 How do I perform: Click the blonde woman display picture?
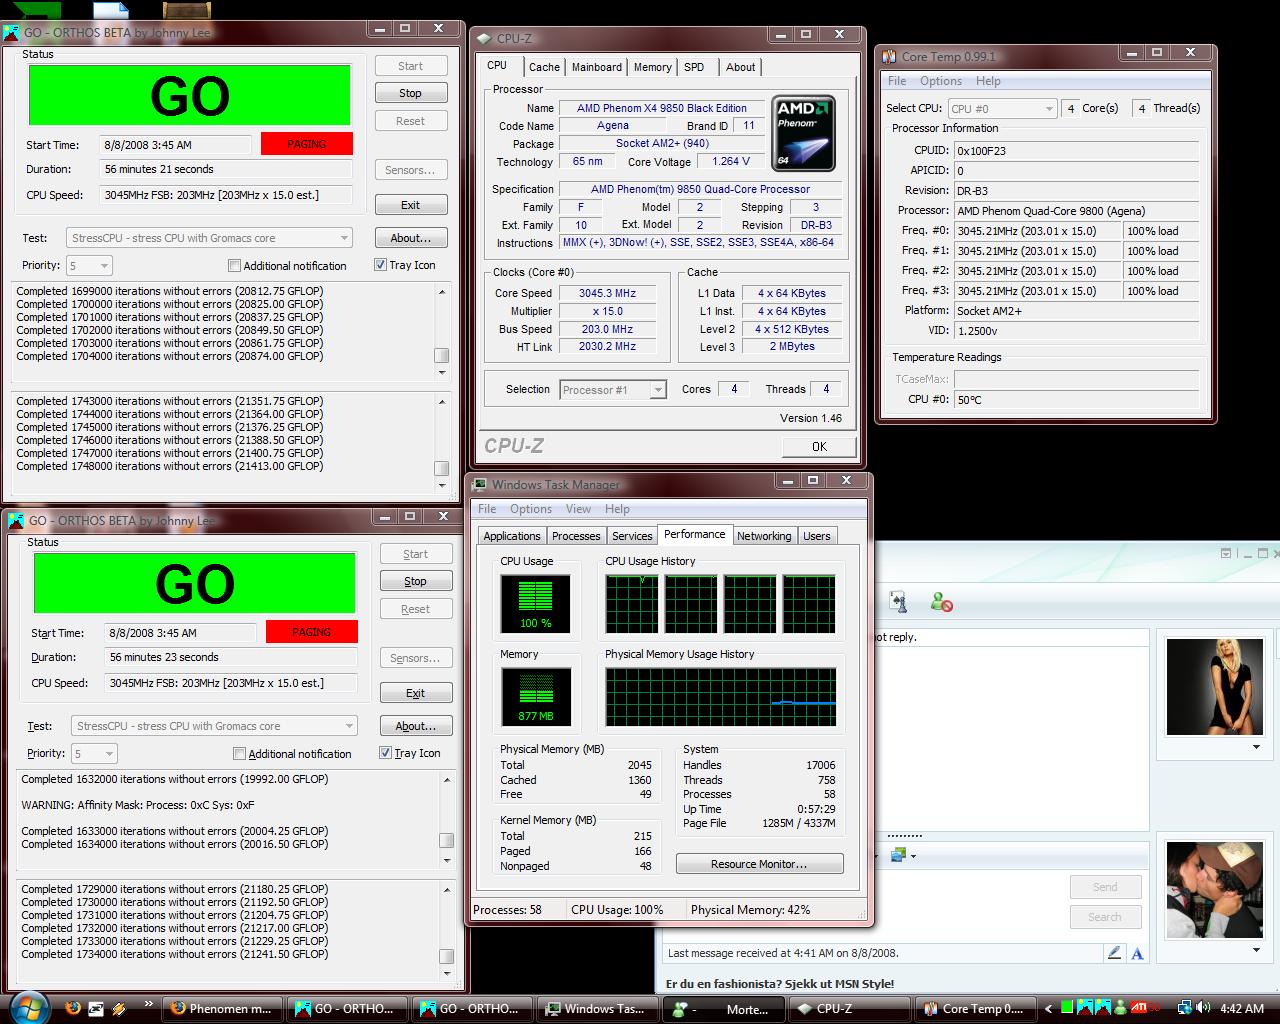point(1214,687)
